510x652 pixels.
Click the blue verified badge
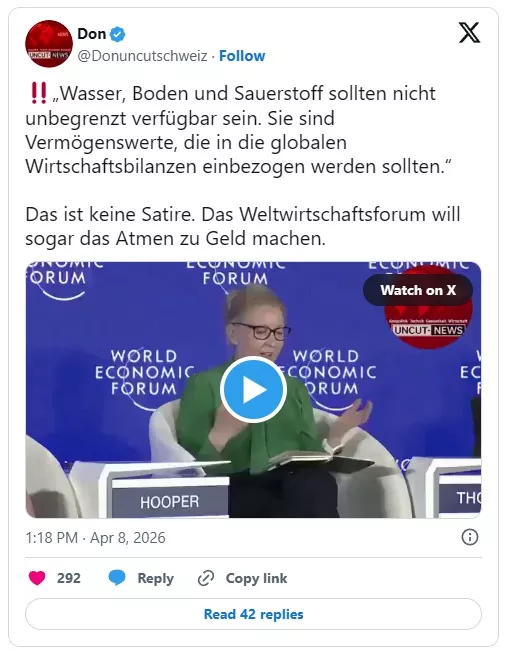[118, 34]
